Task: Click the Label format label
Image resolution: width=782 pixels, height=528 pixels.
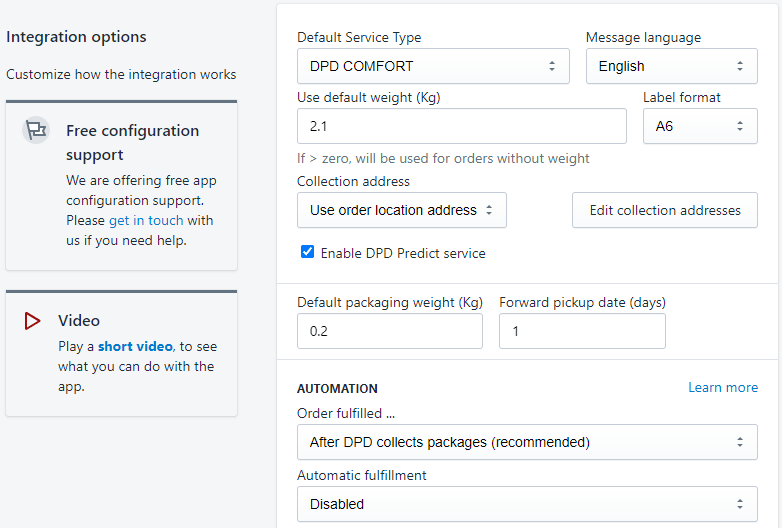Action: coord(681,97)
